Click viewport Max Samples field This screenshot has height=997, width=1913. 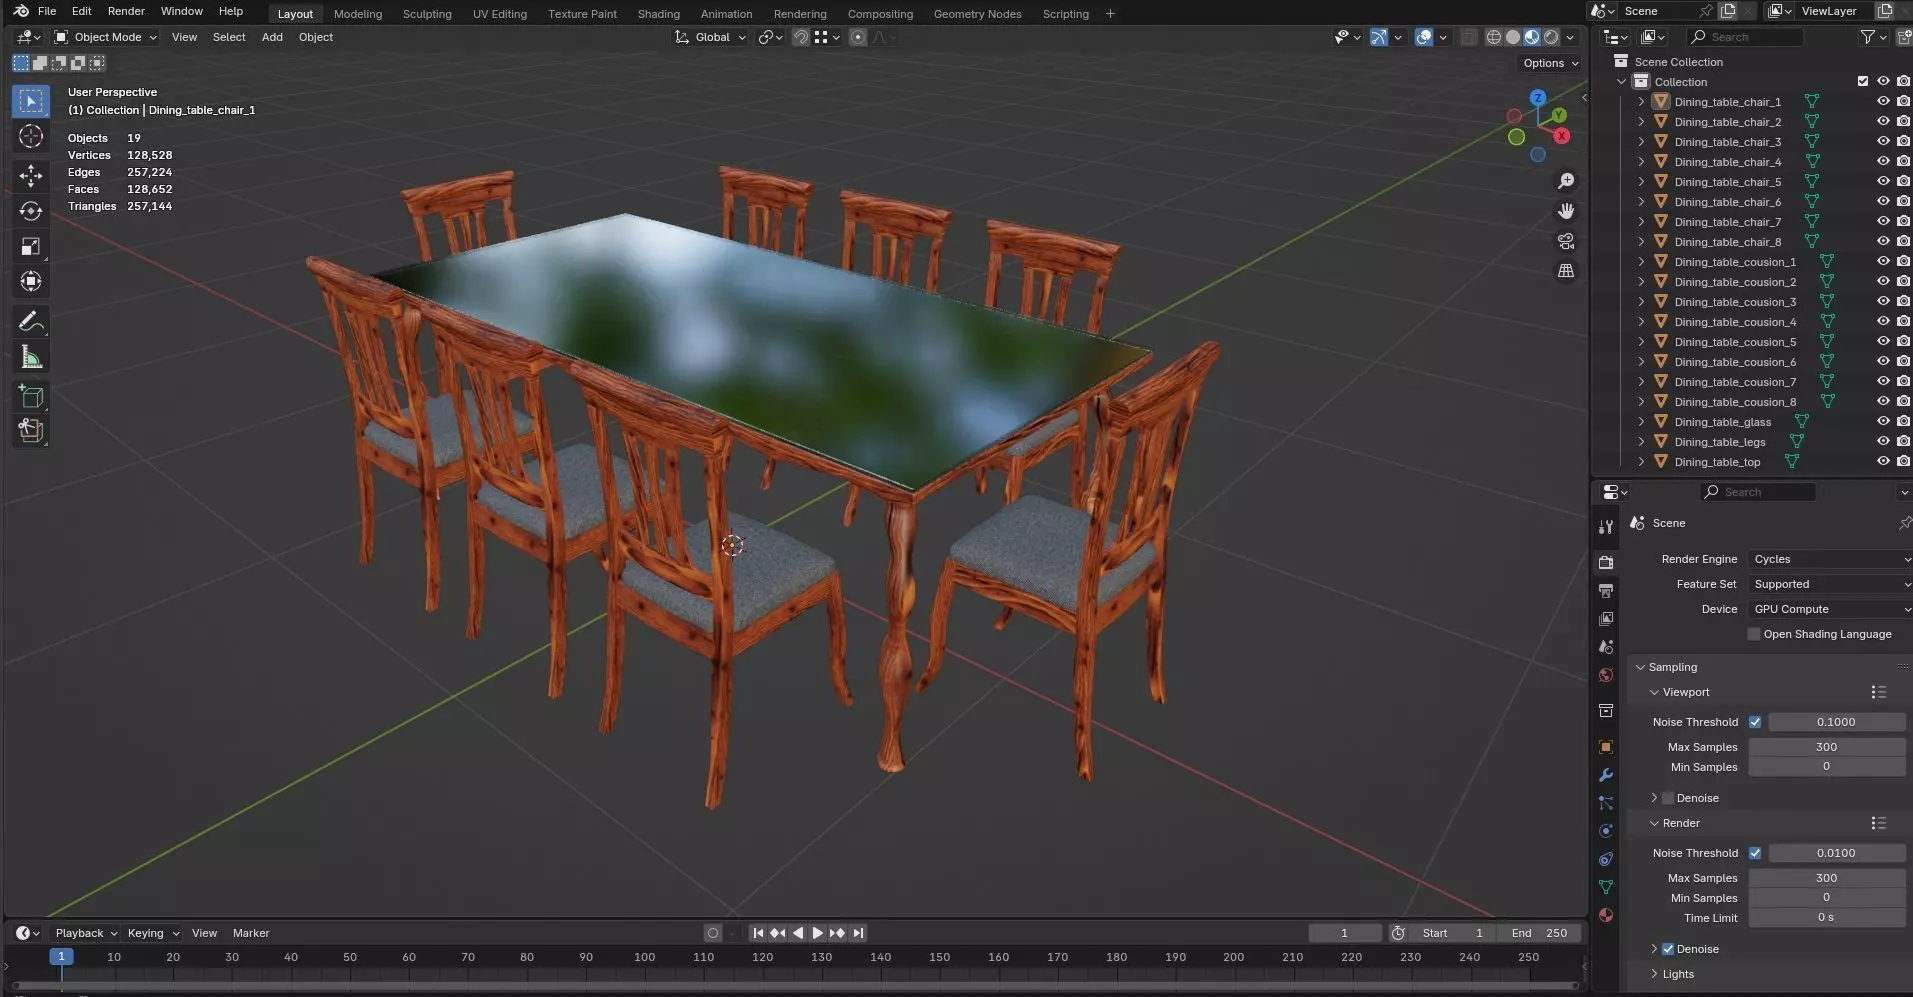(x=1826, y=747)
